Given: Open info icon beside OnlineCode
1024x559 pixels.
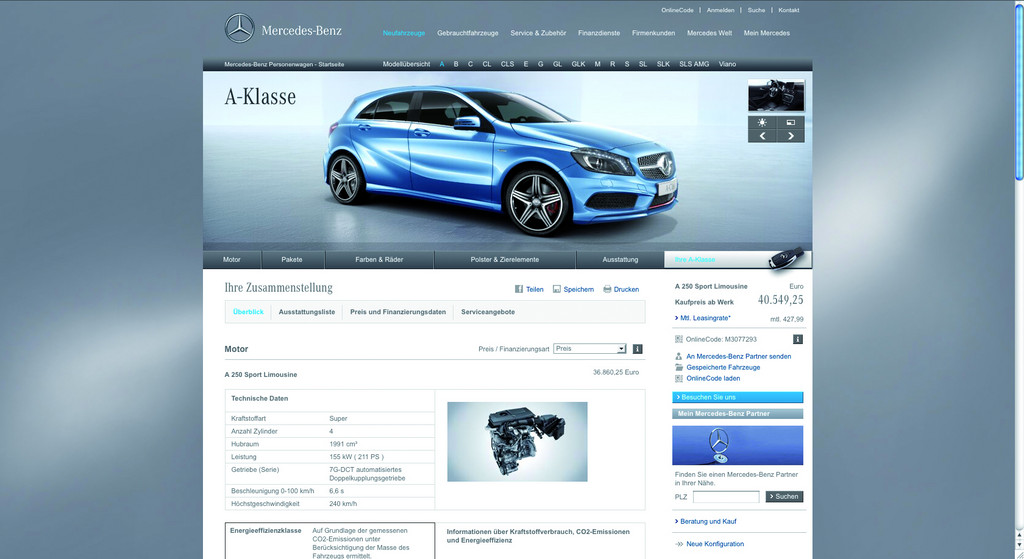Looking at the screenshot, I should pyautogui.click(x=798, y=339).
